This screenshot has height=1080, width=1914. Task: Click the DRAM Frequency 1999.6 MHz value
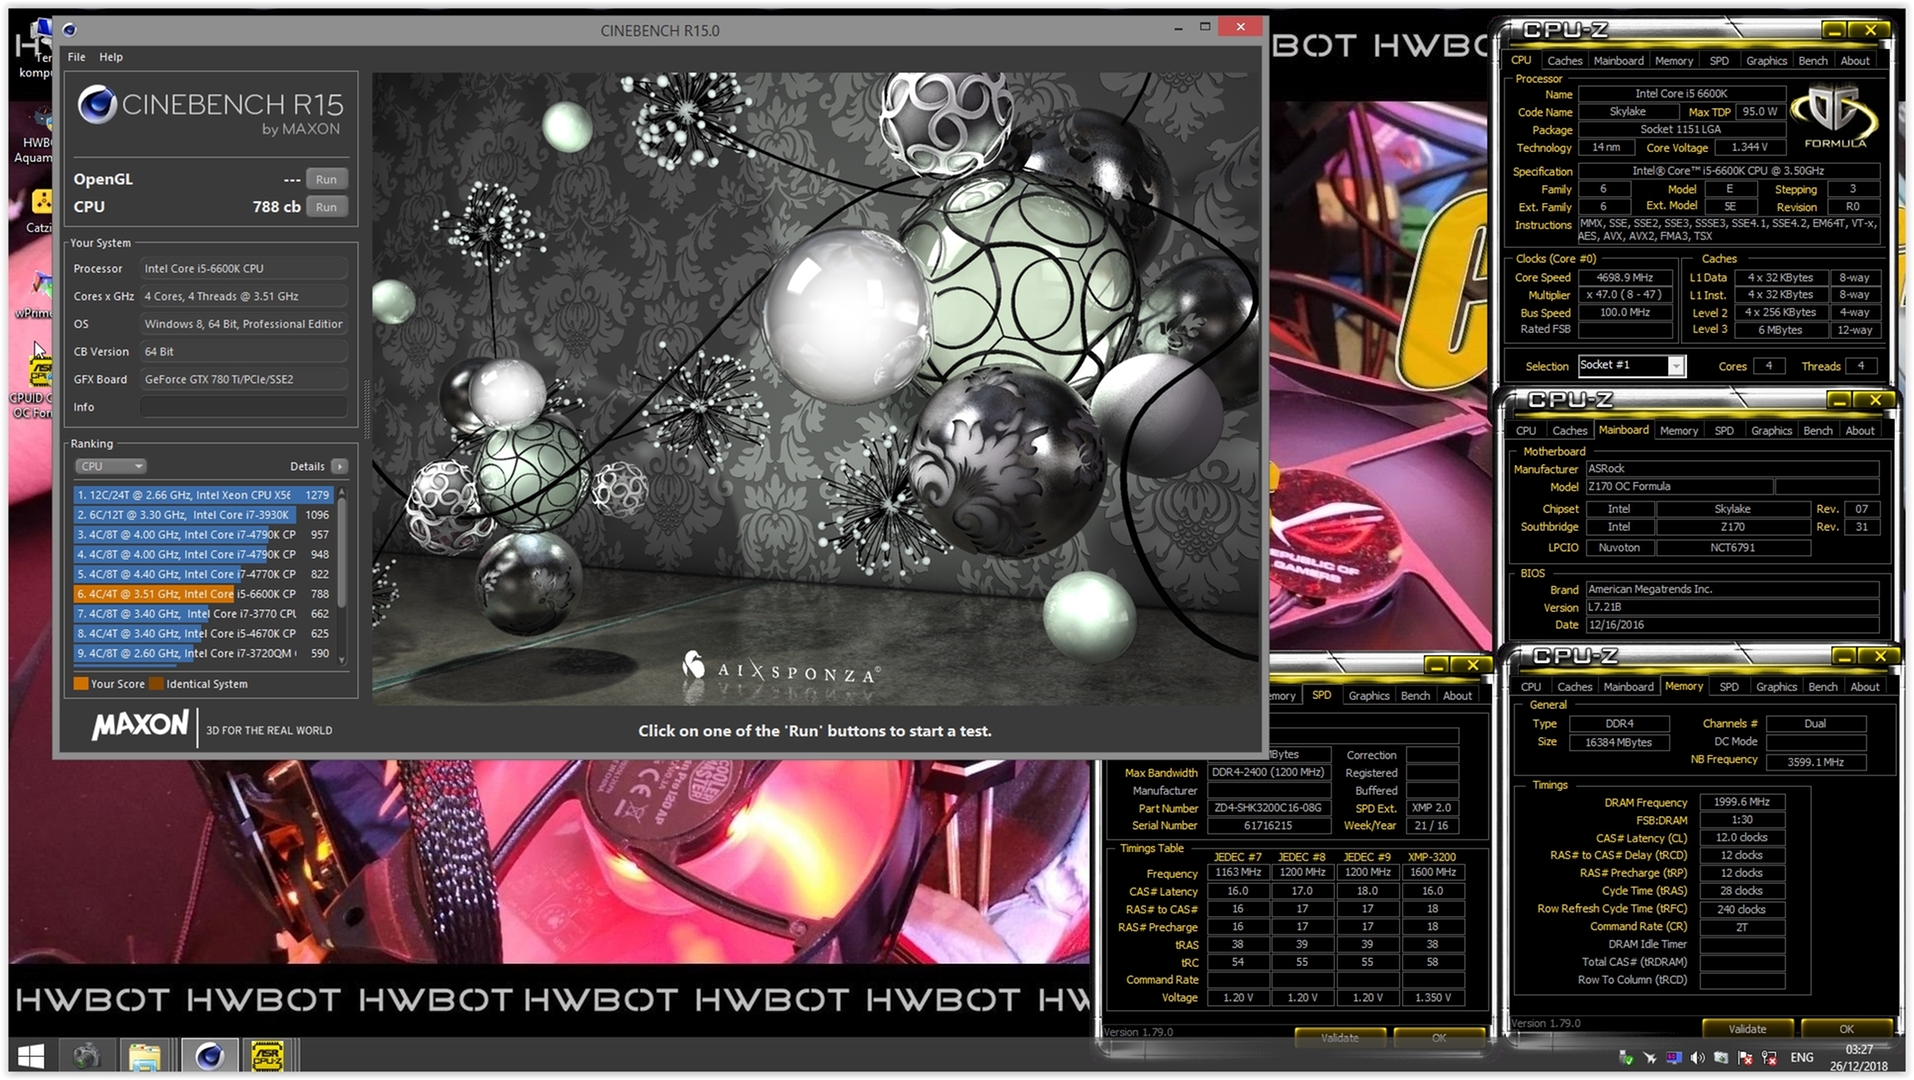1741,802
